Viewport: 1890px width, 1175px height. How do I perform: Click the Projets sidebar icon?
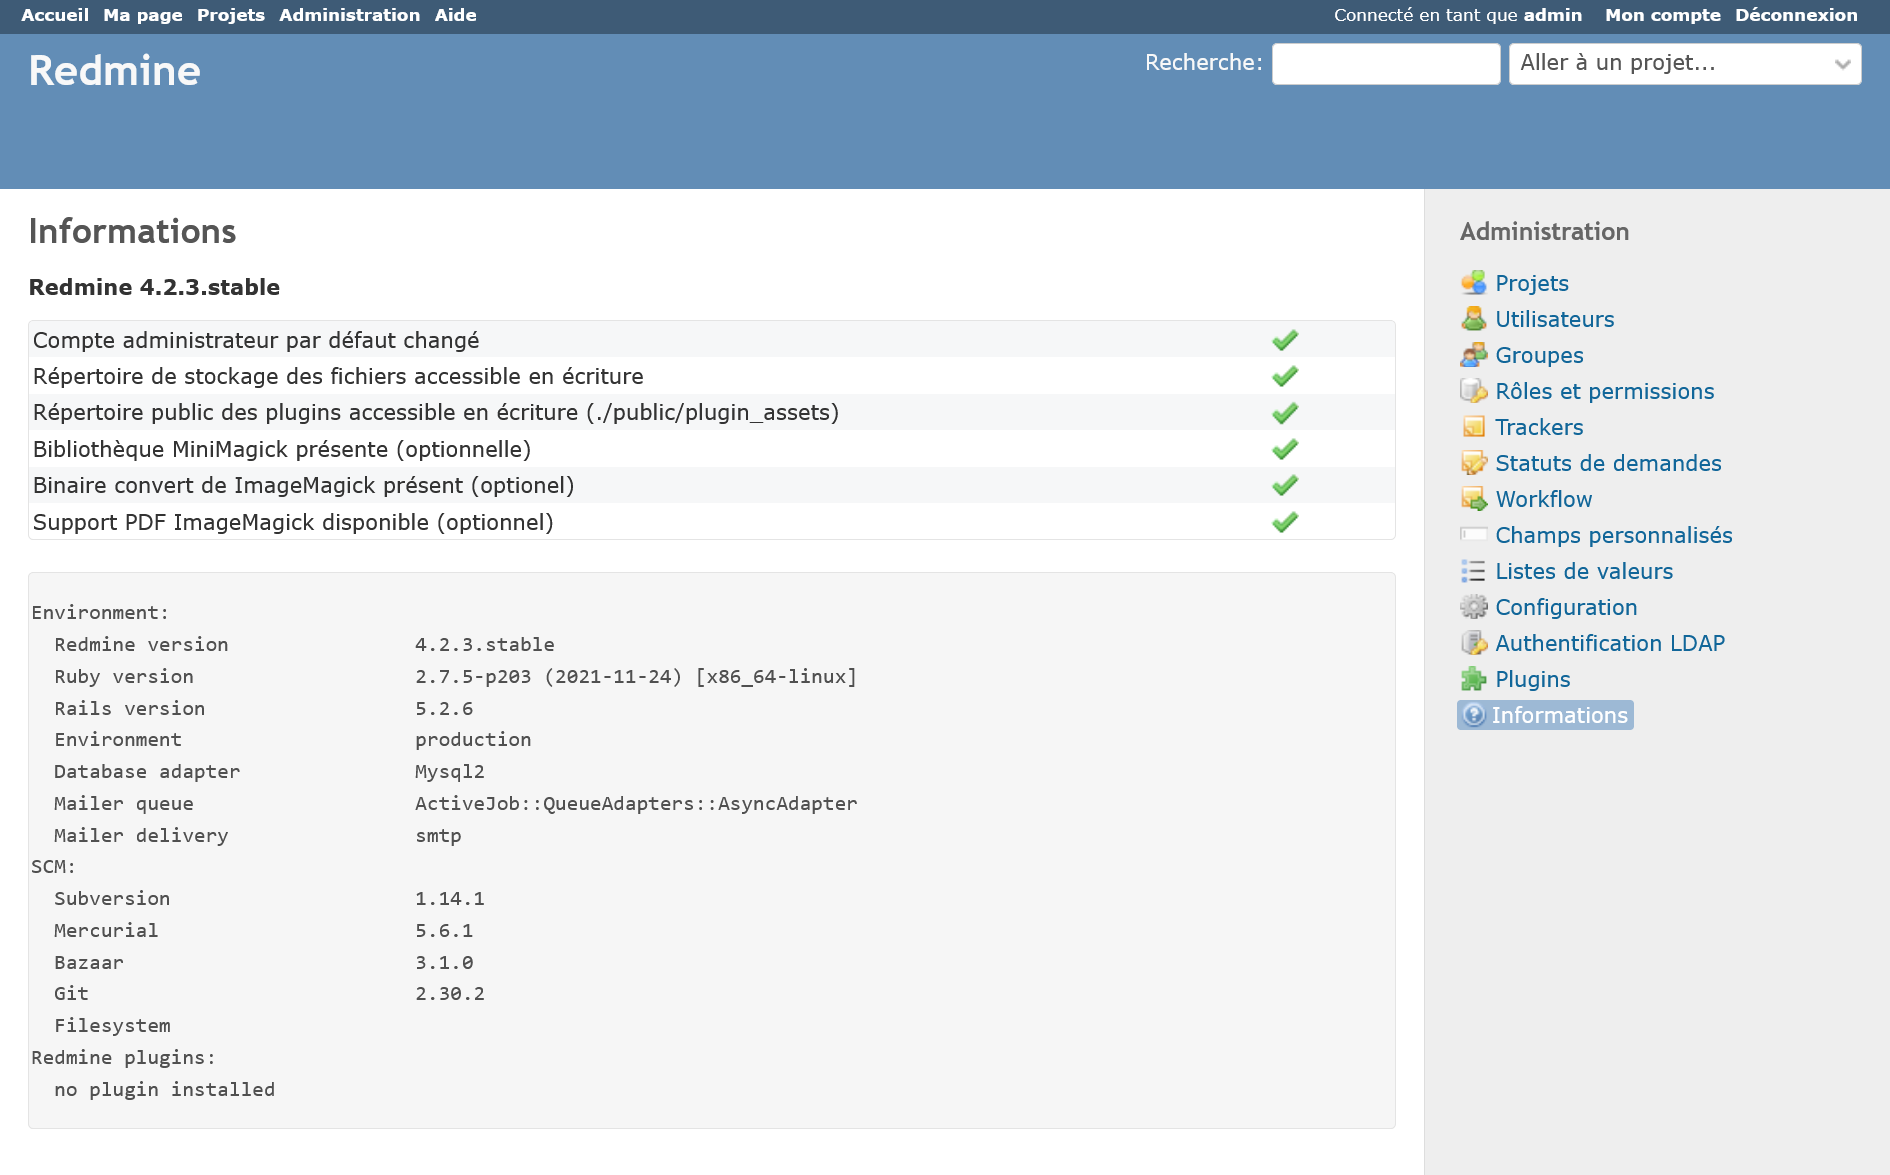point(1473,283)
